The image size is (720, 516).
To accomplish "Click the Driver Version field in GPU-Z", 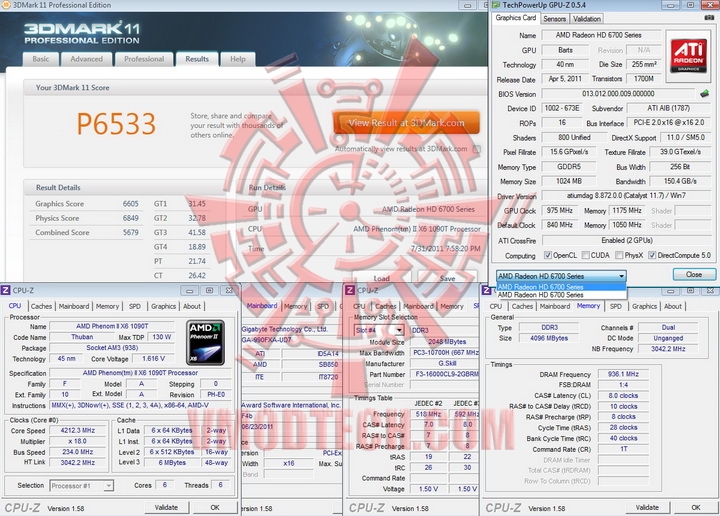I will (x=626, y=196).
